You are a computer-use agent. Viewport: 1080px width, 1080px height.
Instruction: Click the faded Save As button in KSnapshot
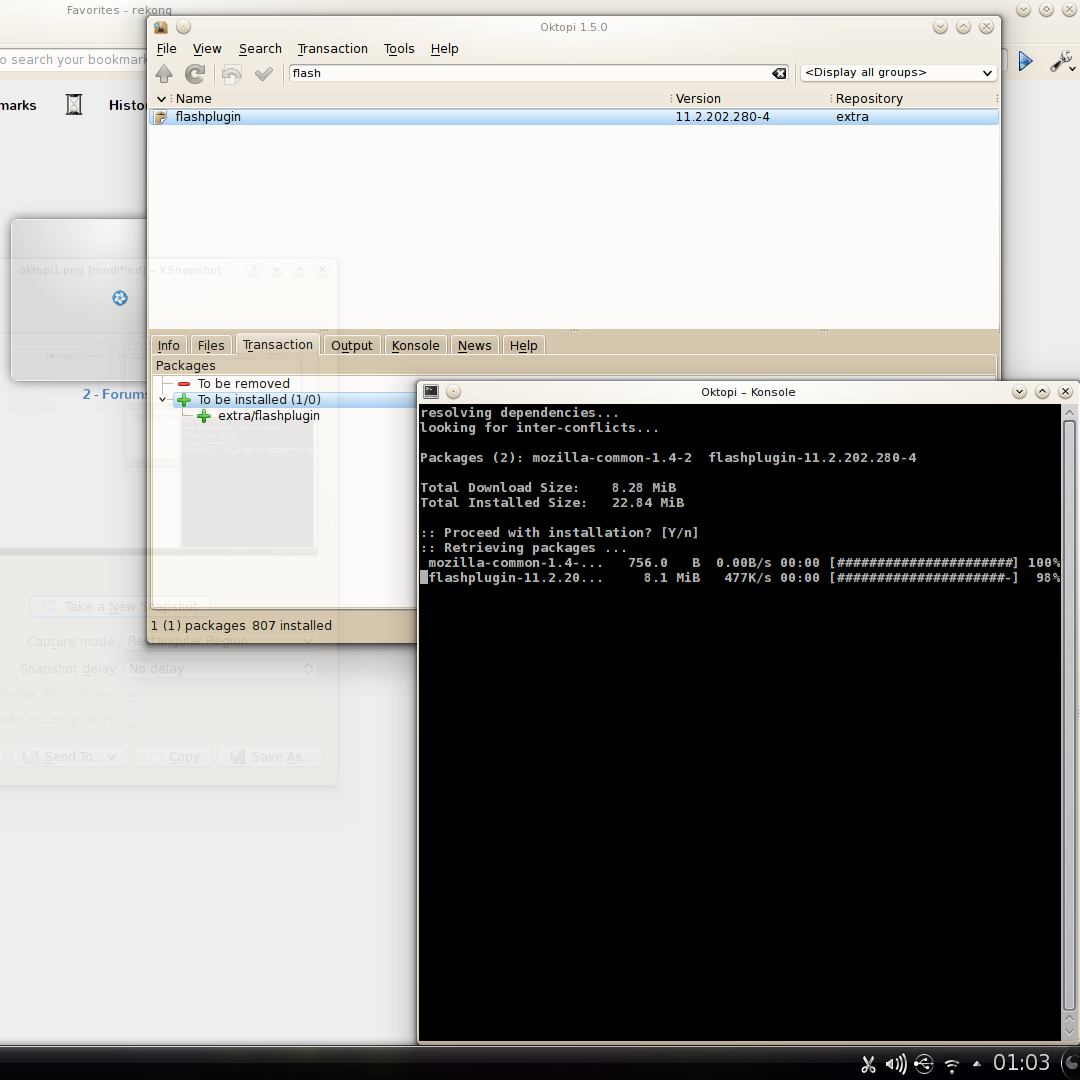point(271,756)
